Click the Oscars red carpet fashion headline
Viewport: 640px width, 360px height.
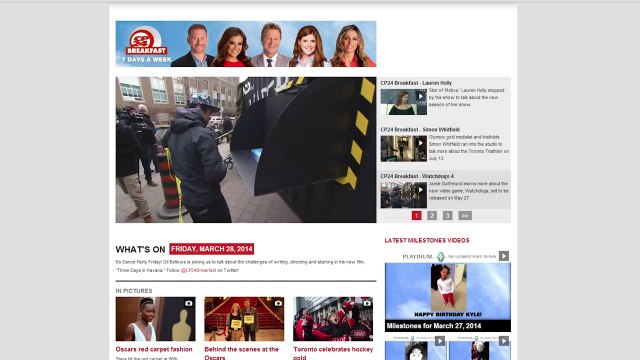coord(154,349)
